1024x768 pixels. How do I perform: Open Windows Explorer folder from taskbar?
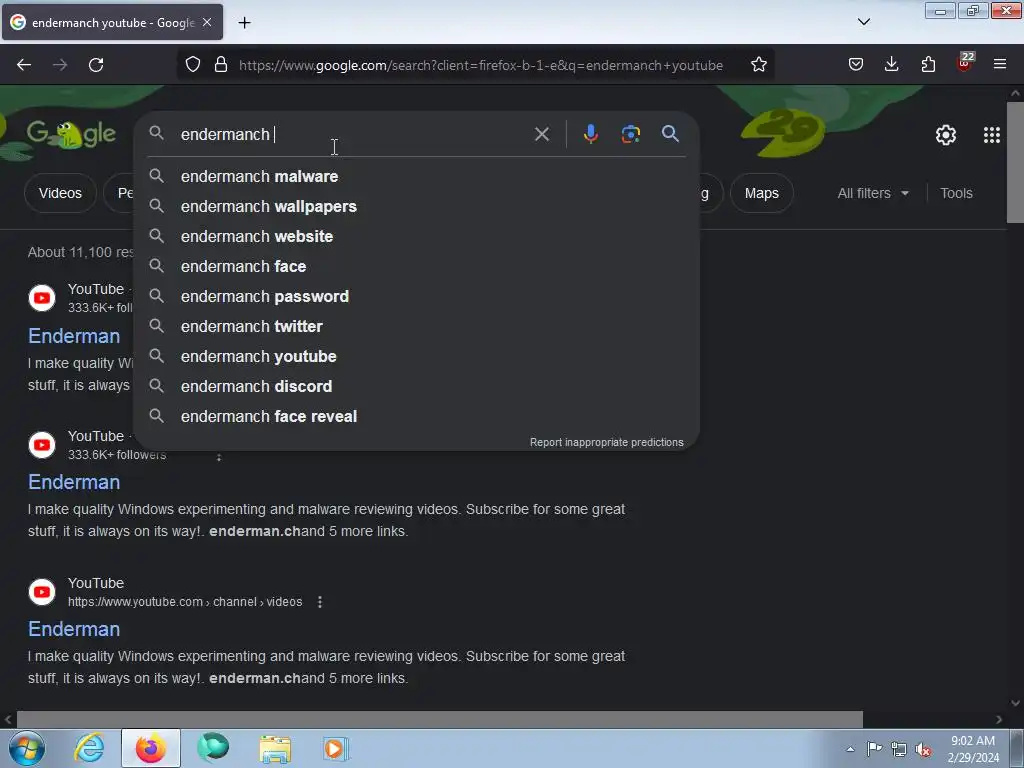tap(275, 748)
